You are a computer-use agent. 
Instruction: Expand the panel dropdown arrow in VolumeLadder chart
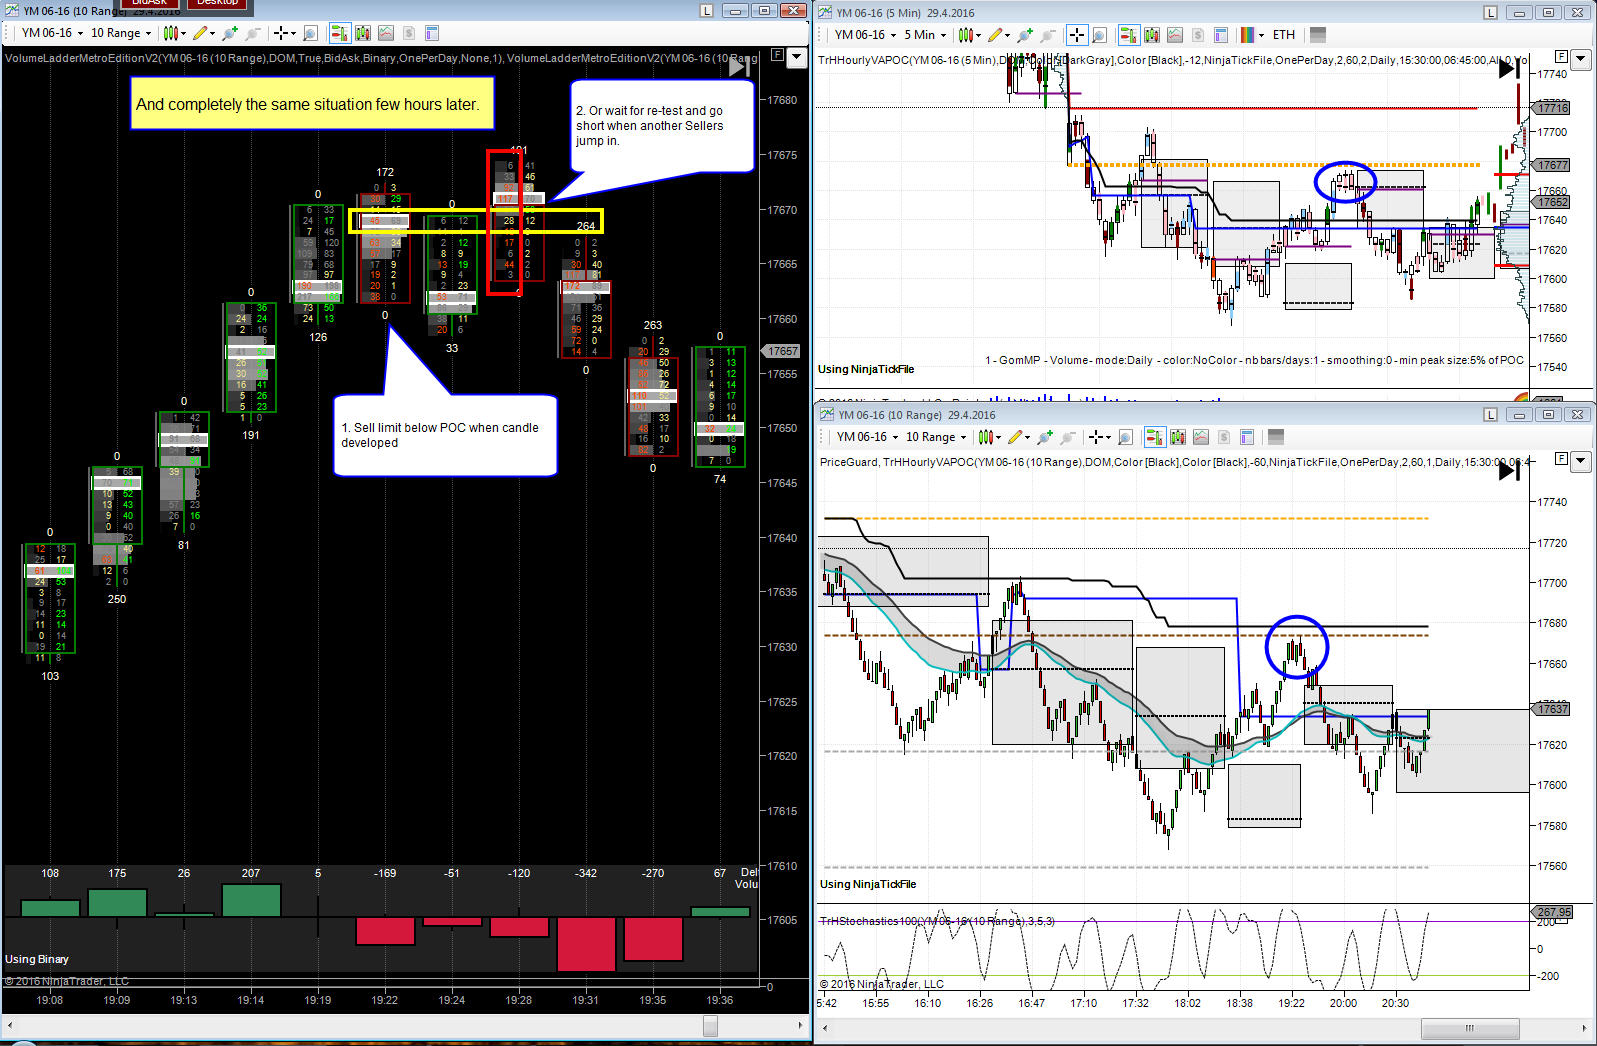(797, 58)
